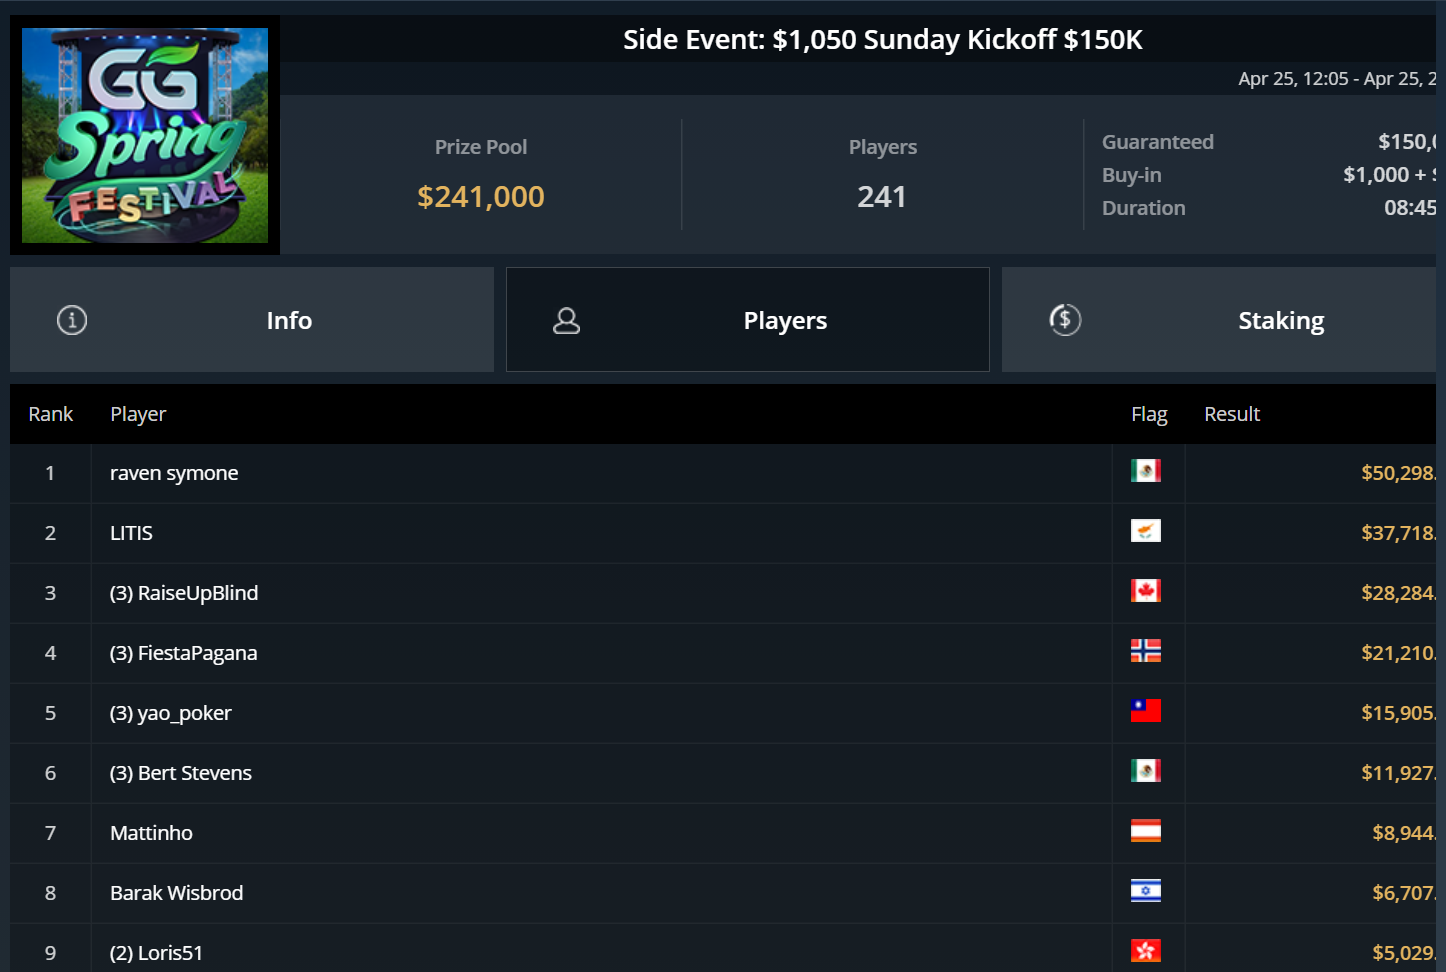
Task: Click Canada flag in RaiseUpBlind row
Action: click(1146, 591)
